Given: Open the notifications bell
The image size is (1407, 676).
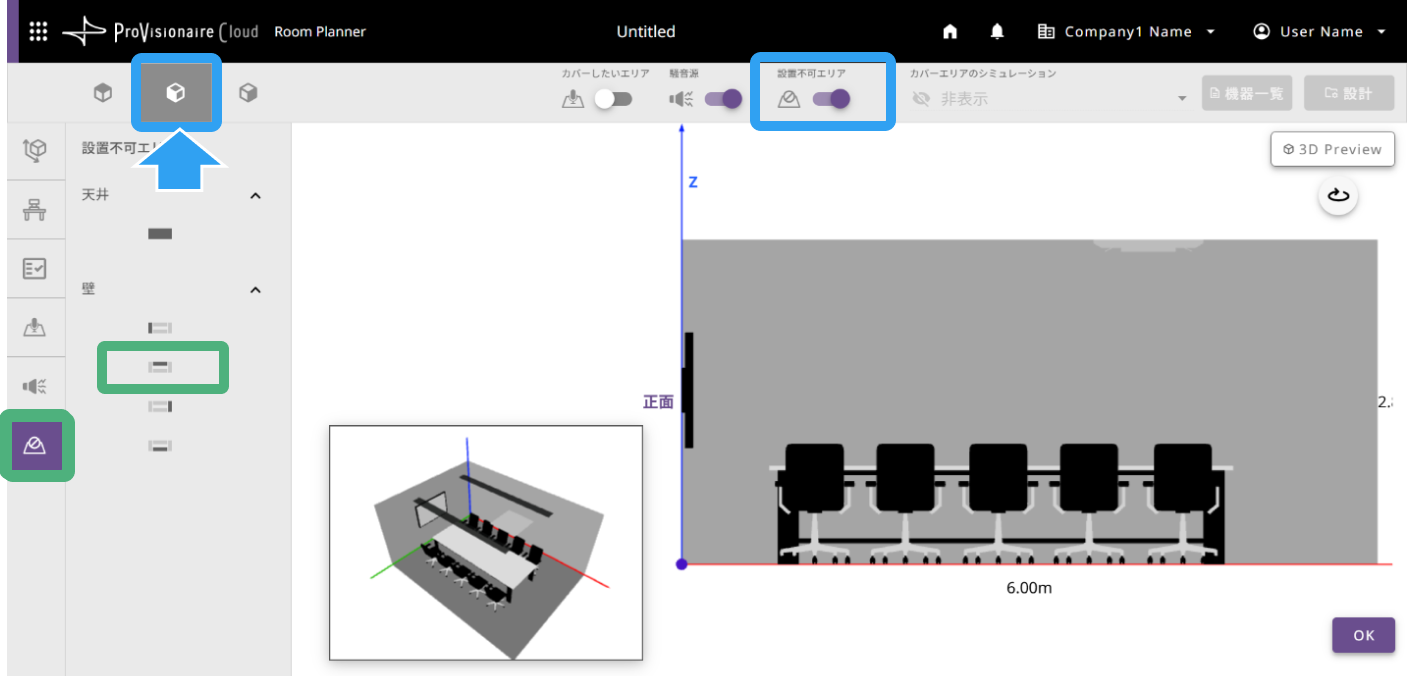Looking at the screenshot, I should pyautogui.click(x=997, y=32).
